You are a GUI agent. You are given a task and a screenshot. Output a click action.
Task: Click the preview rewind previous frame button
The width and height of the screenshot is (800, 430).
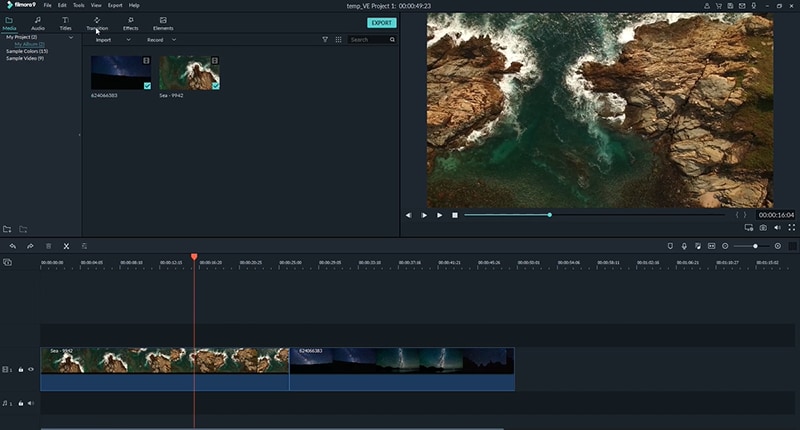409,215
